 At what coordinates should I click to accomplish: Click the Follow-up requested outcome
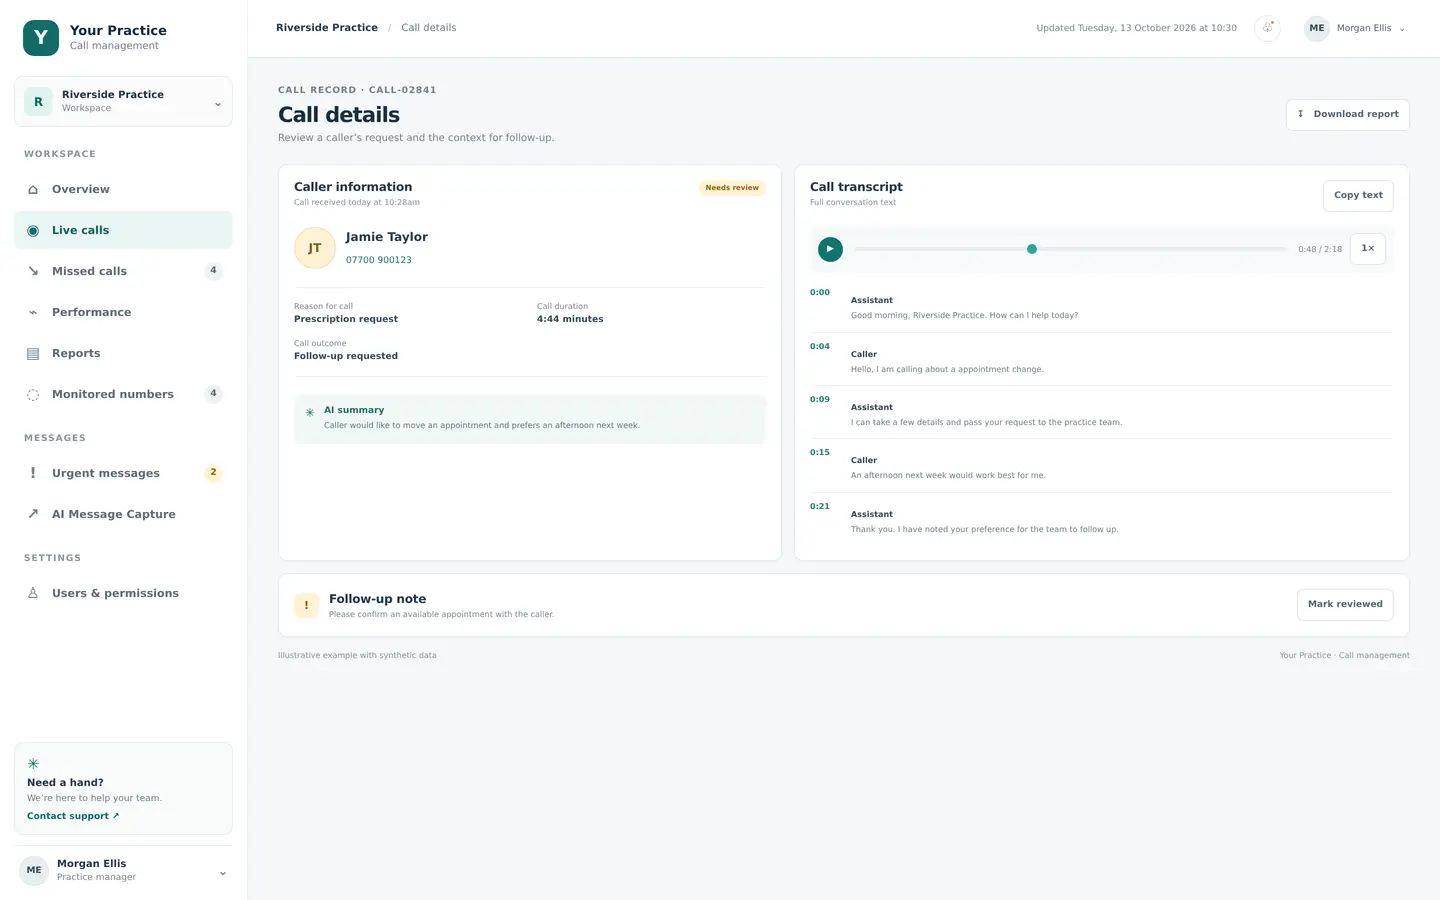click(346, 356)
